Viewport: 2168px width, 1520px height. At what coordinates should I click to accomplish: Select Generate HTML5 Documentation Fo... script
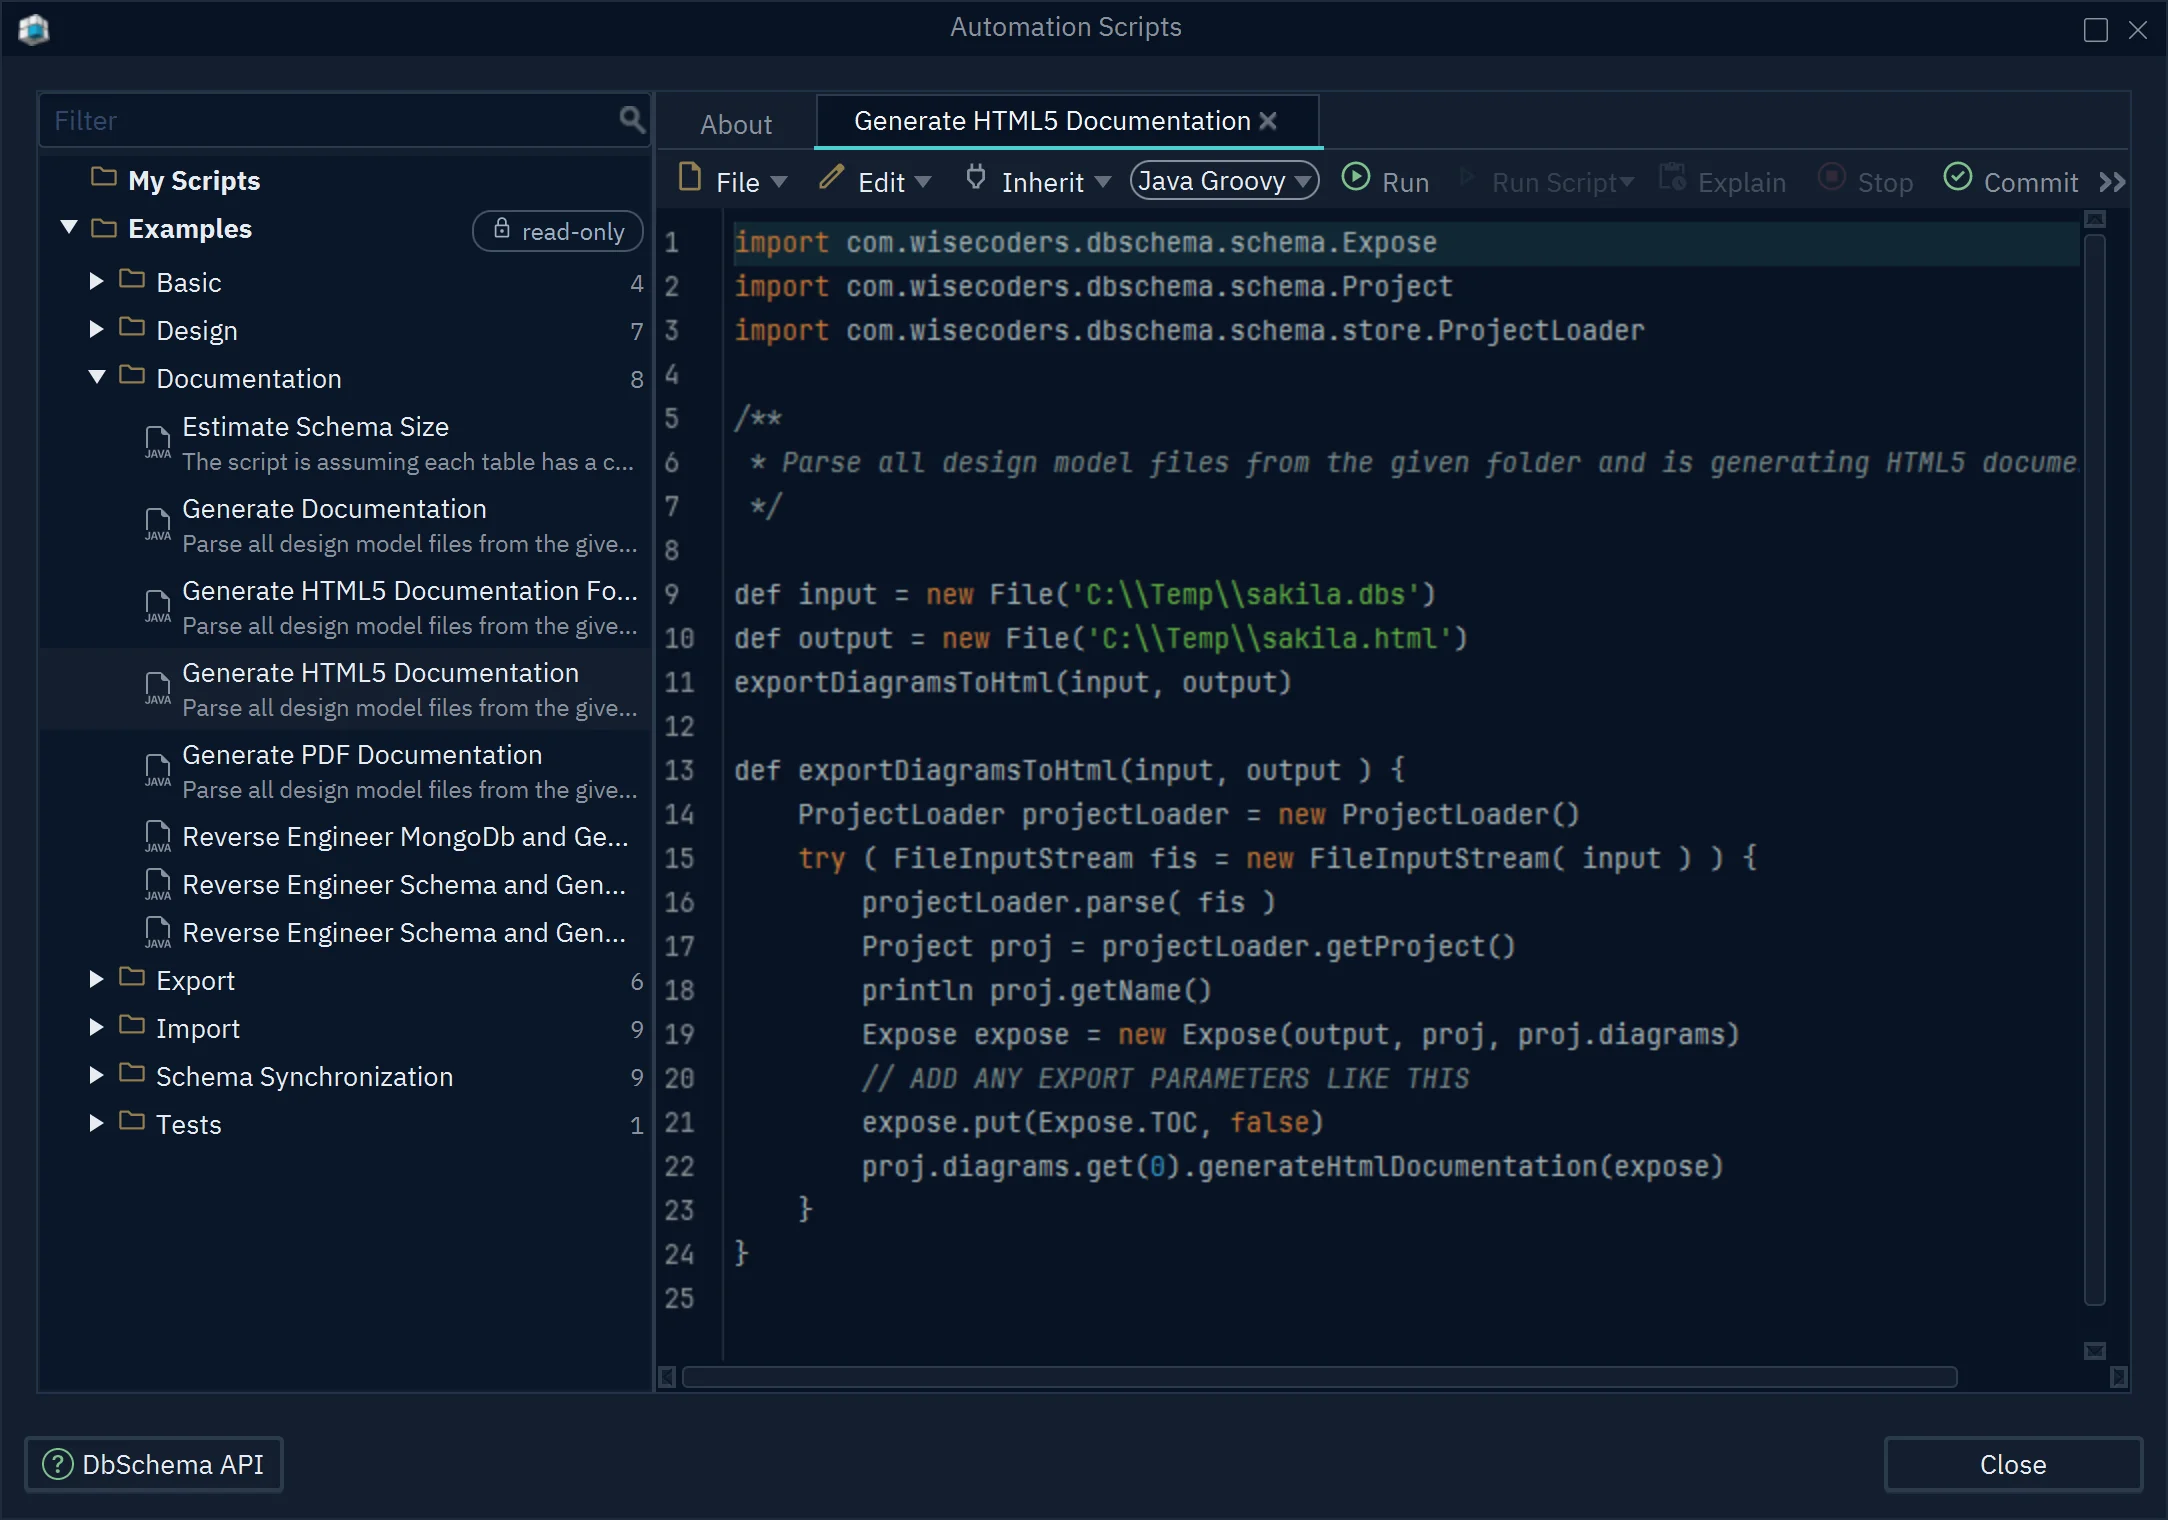[x=346, y=607]
